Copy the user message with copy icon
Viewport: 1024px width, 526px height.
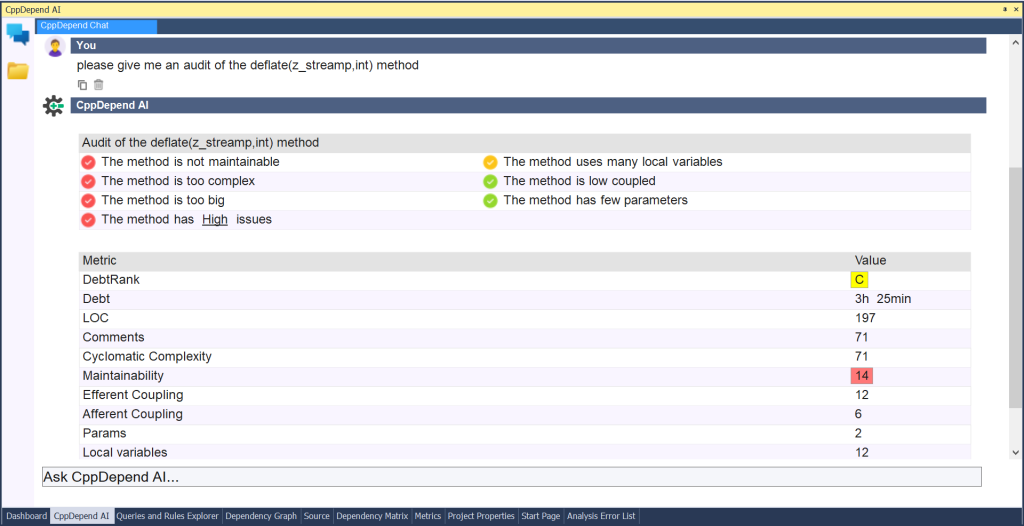82,84
